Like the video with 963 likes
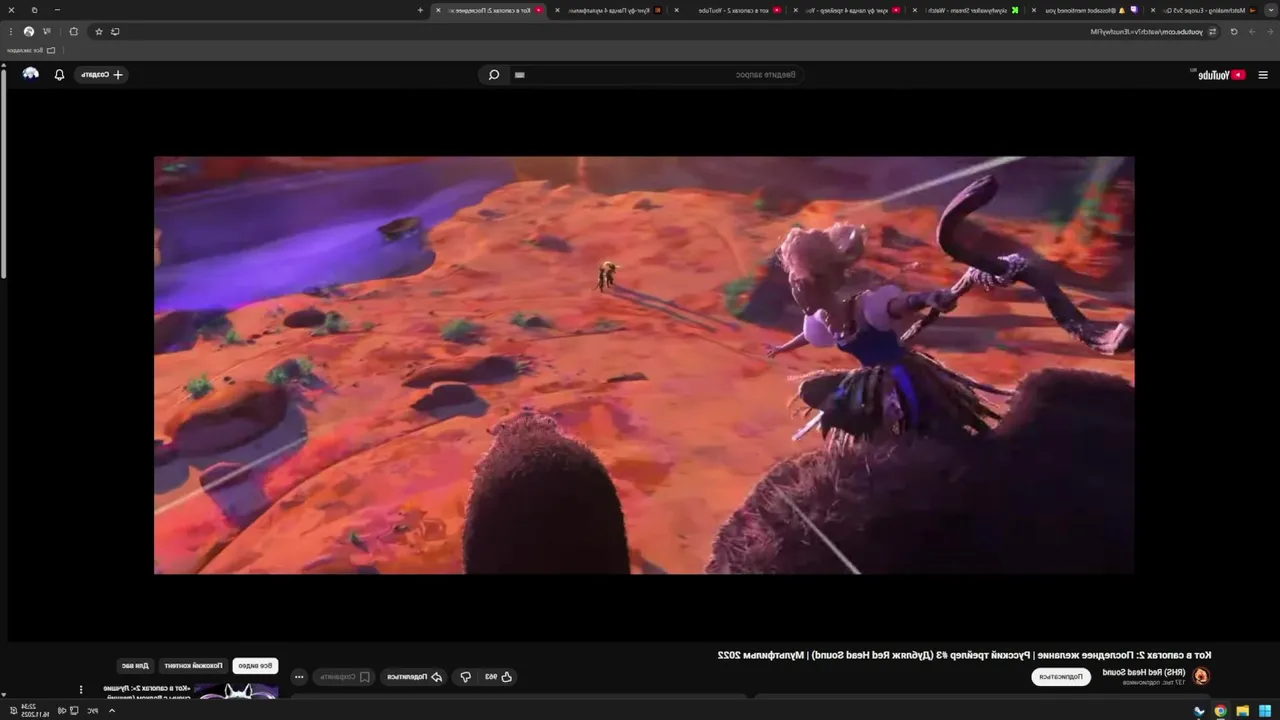 click(498, 677)
